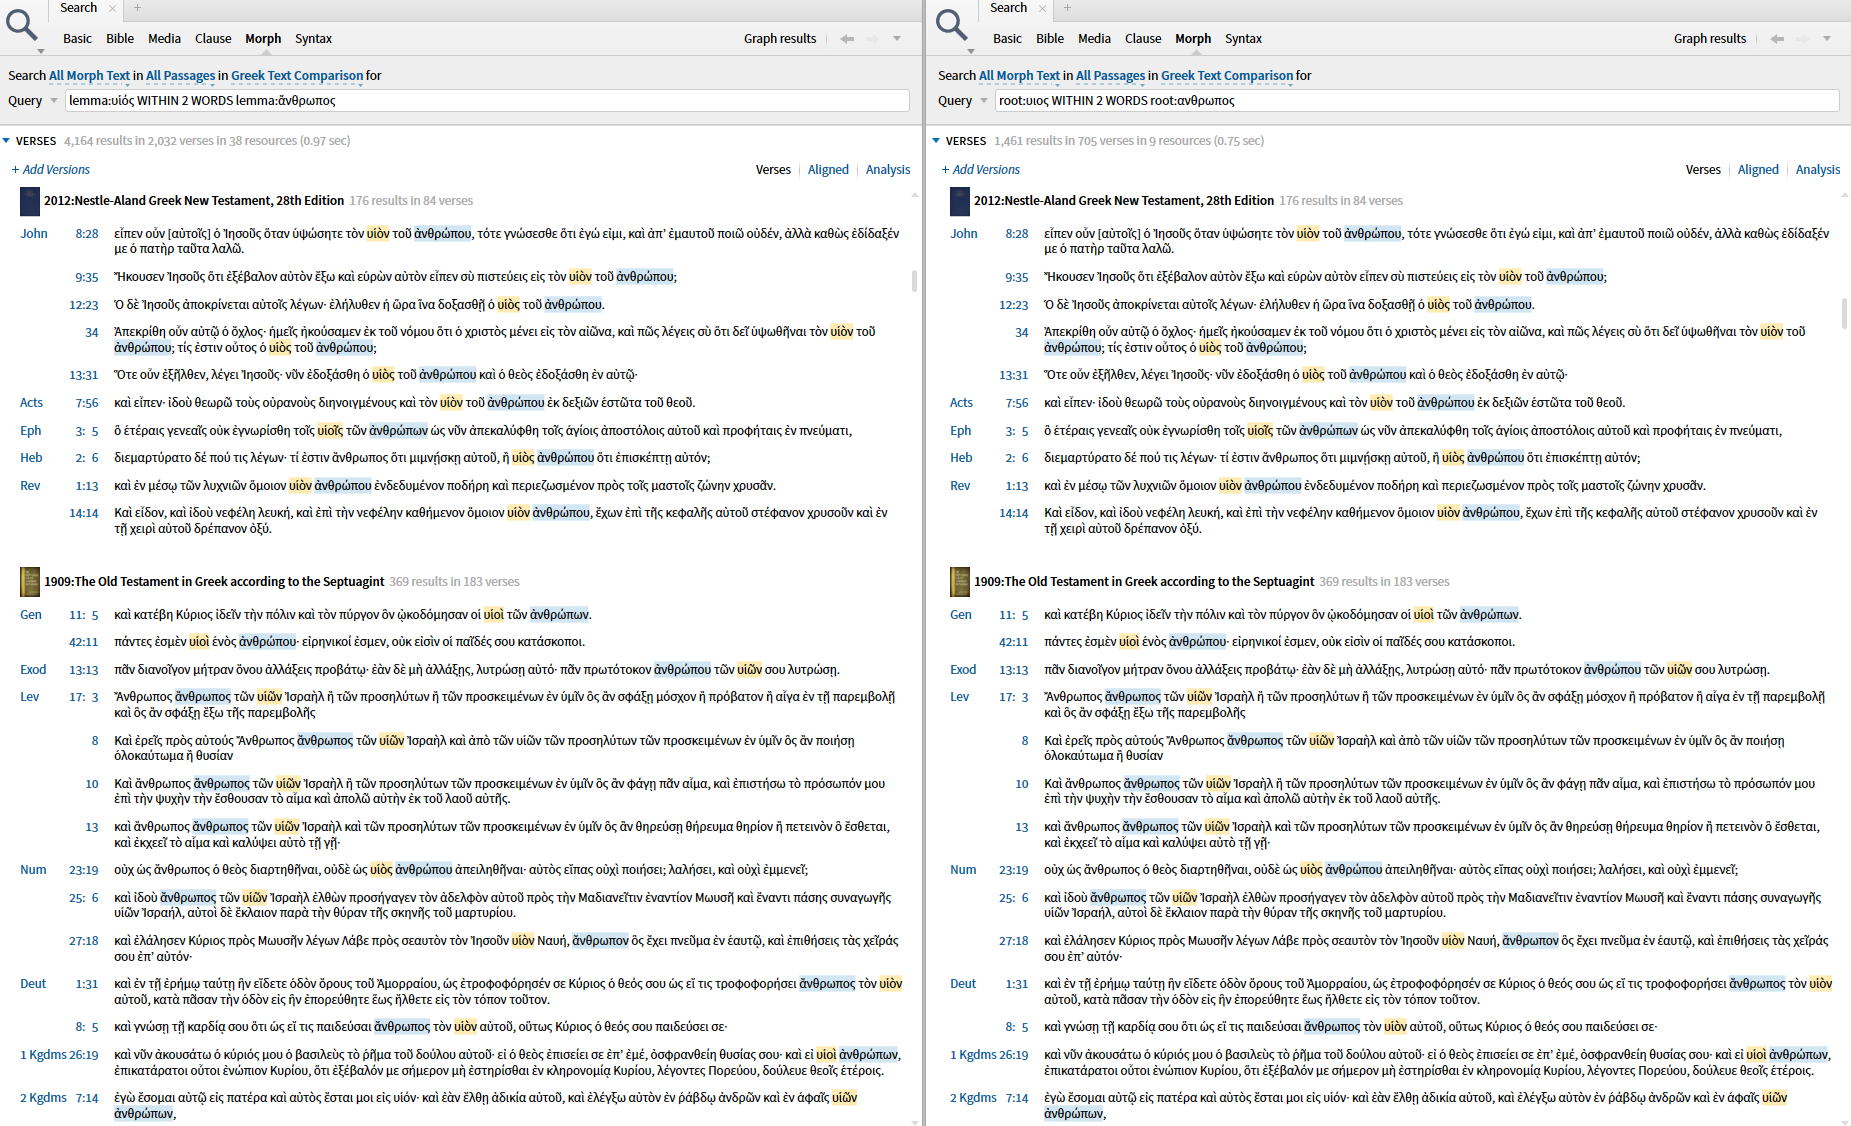Open '1 Kgdms 26:19' reference in right panel
This screenshot has height=1126, width=1851.
(989, 1055)
